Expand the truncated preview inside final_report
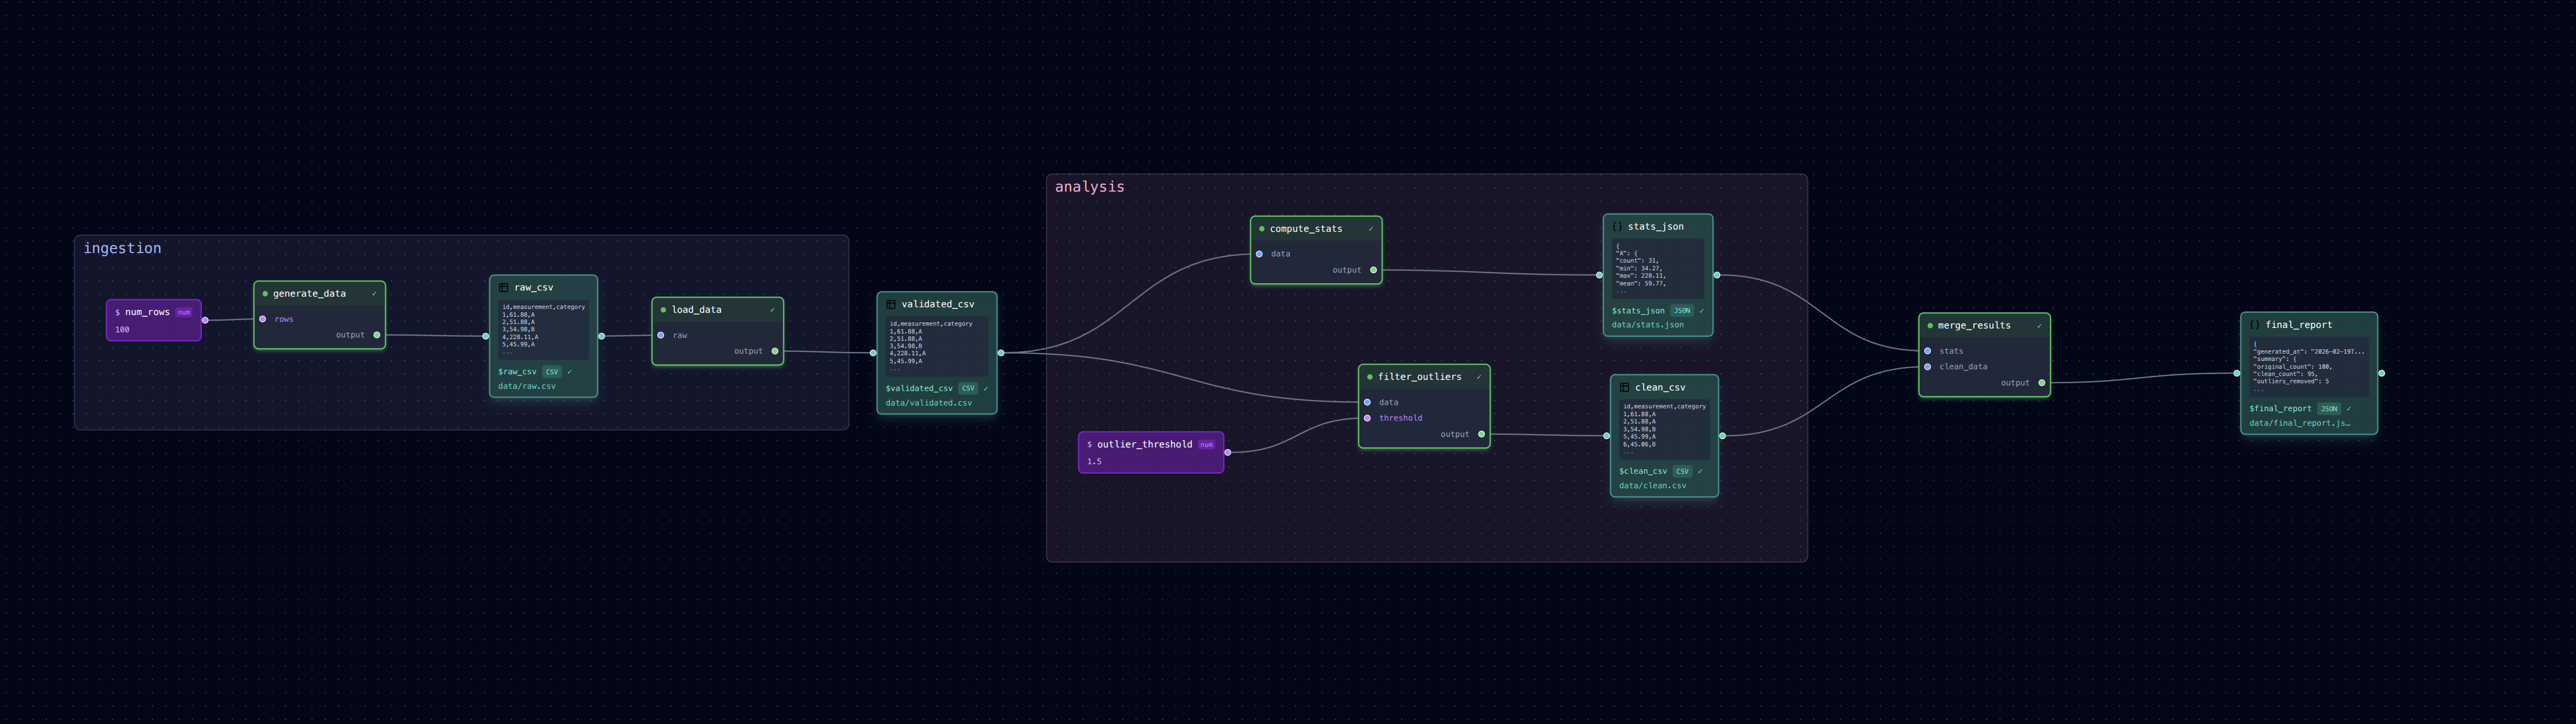This screenshot has width=2576, height=724. click(x=2259, y=390)
